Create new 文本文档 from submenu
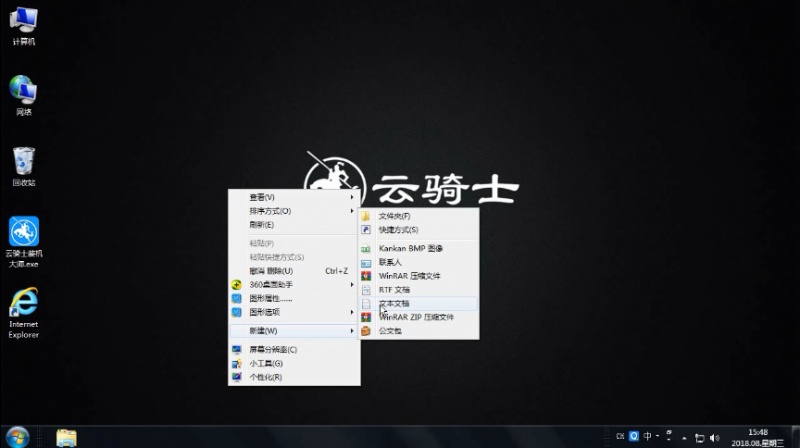 (x=419, y=304)
